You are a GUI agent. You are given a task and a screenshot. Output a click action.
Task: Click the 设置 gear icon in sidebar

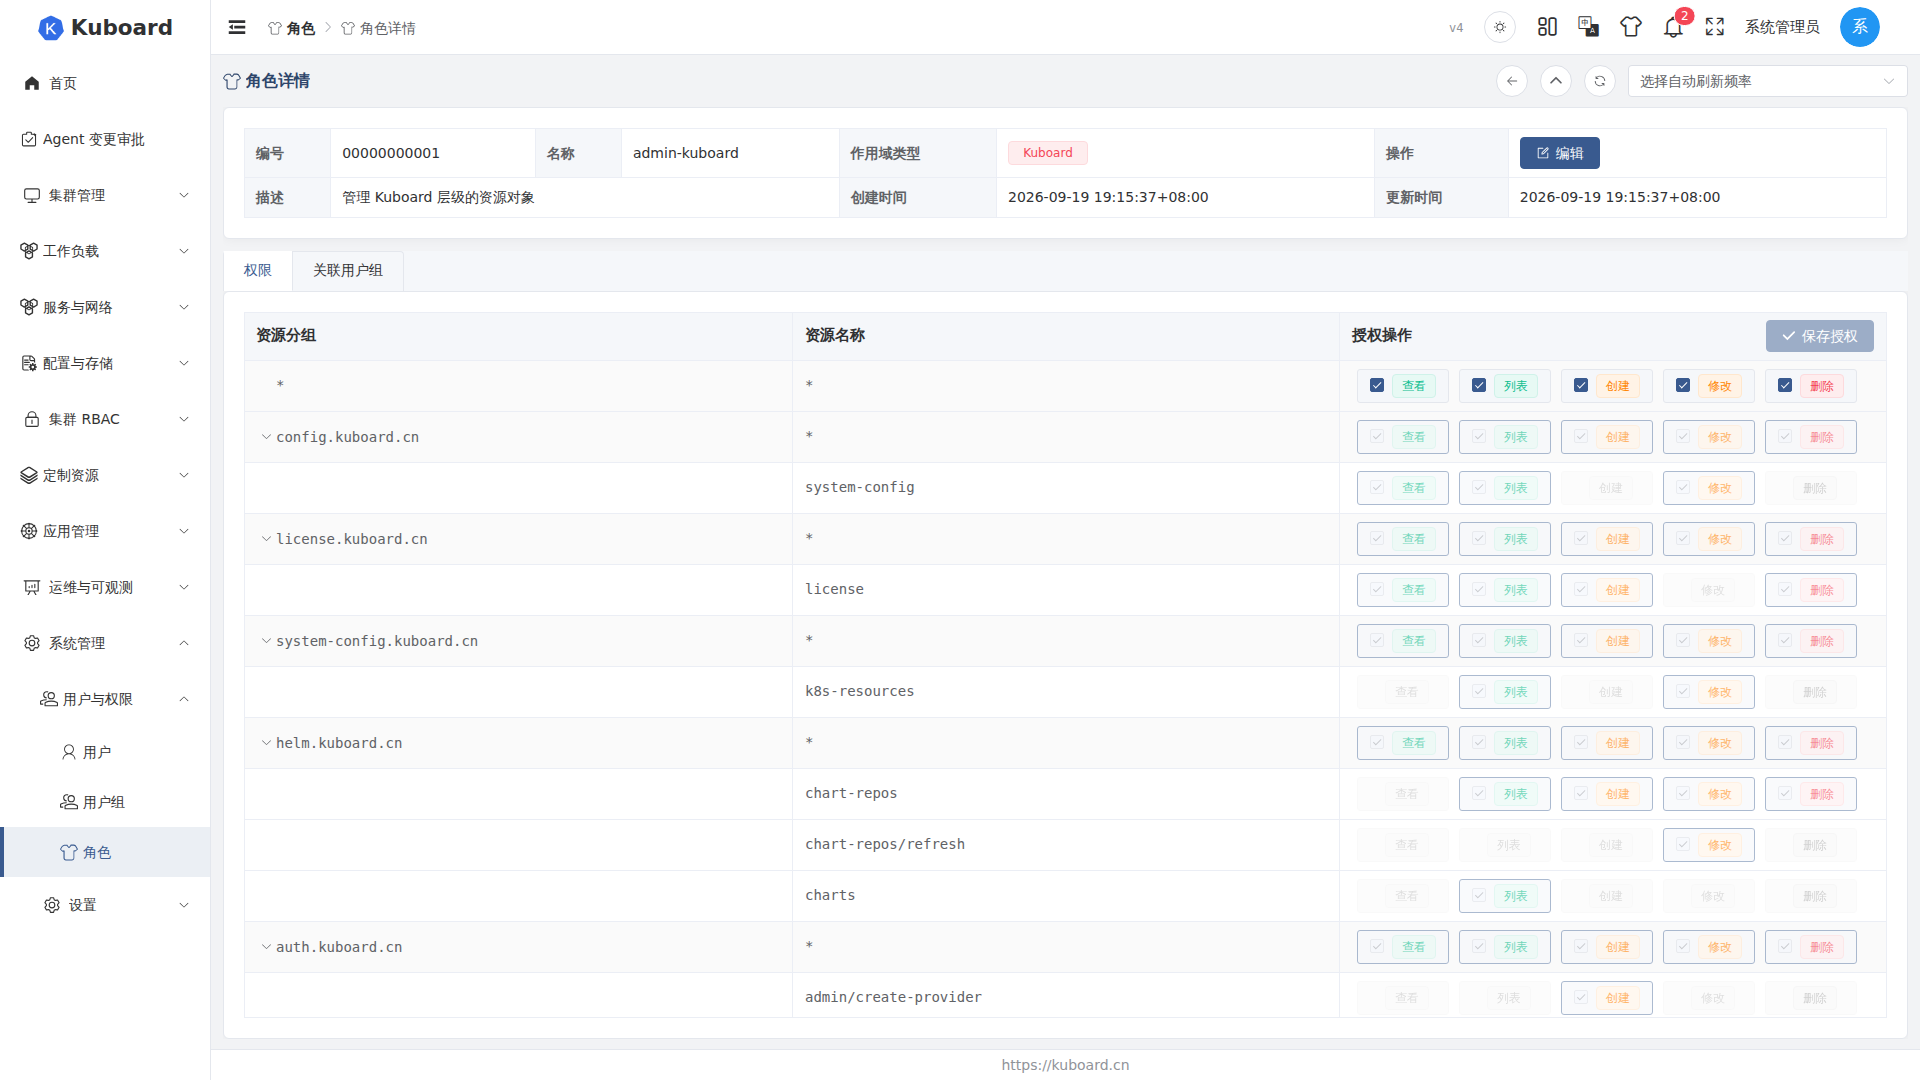pyautogui.click(x=52, y=905)
